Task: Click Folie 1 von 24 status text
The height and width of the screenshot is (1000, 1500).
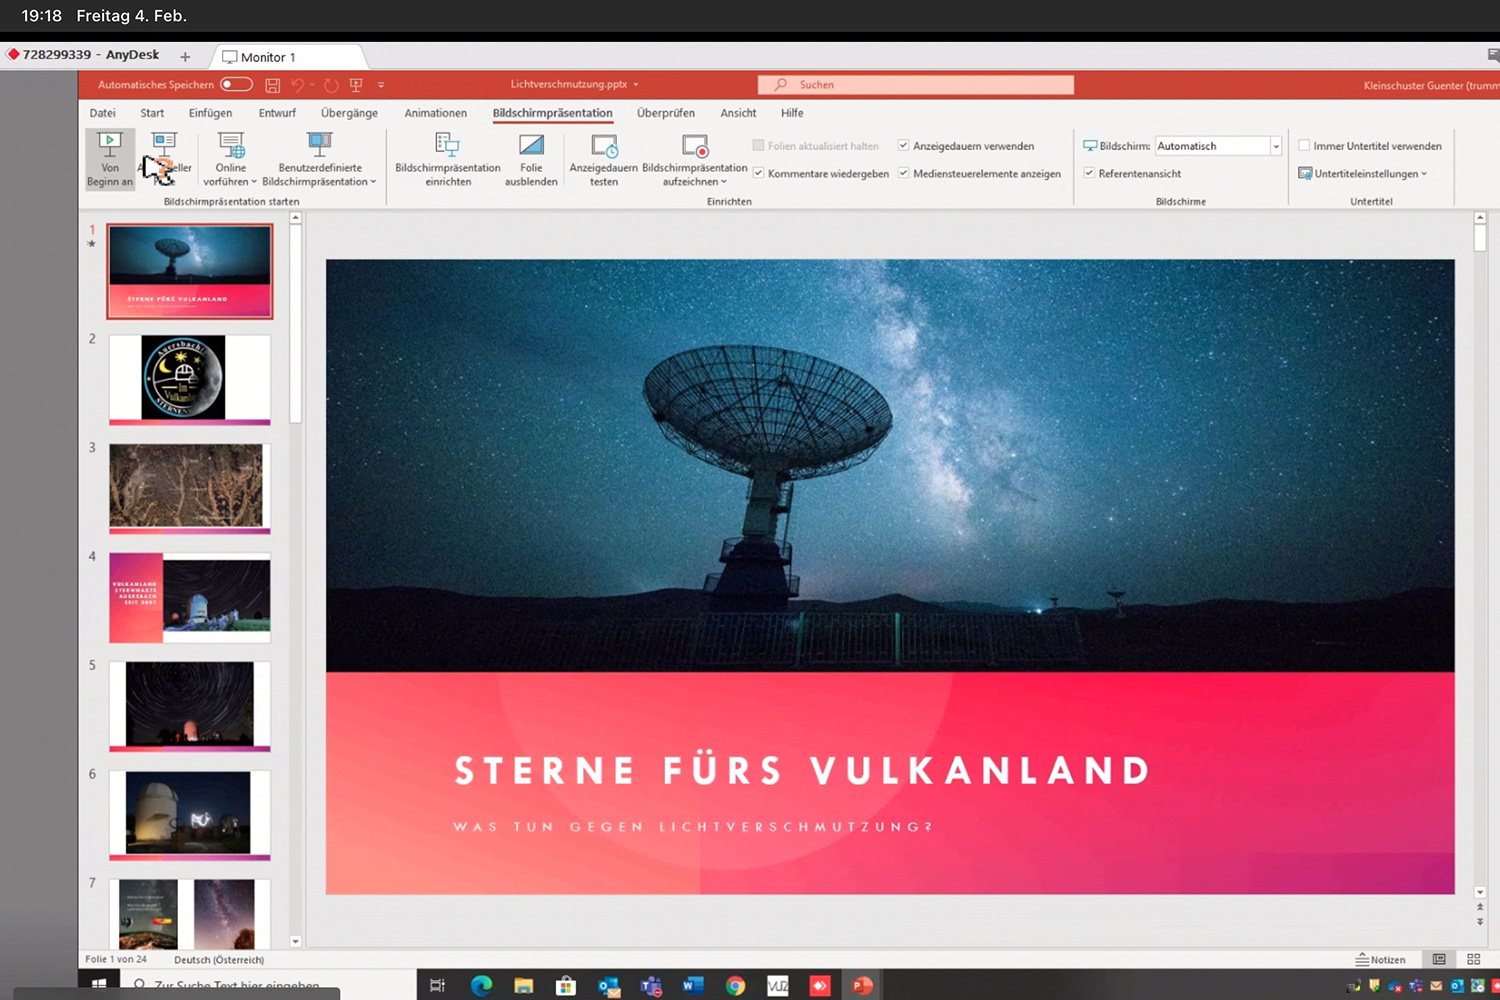Action: coord(116,959)
